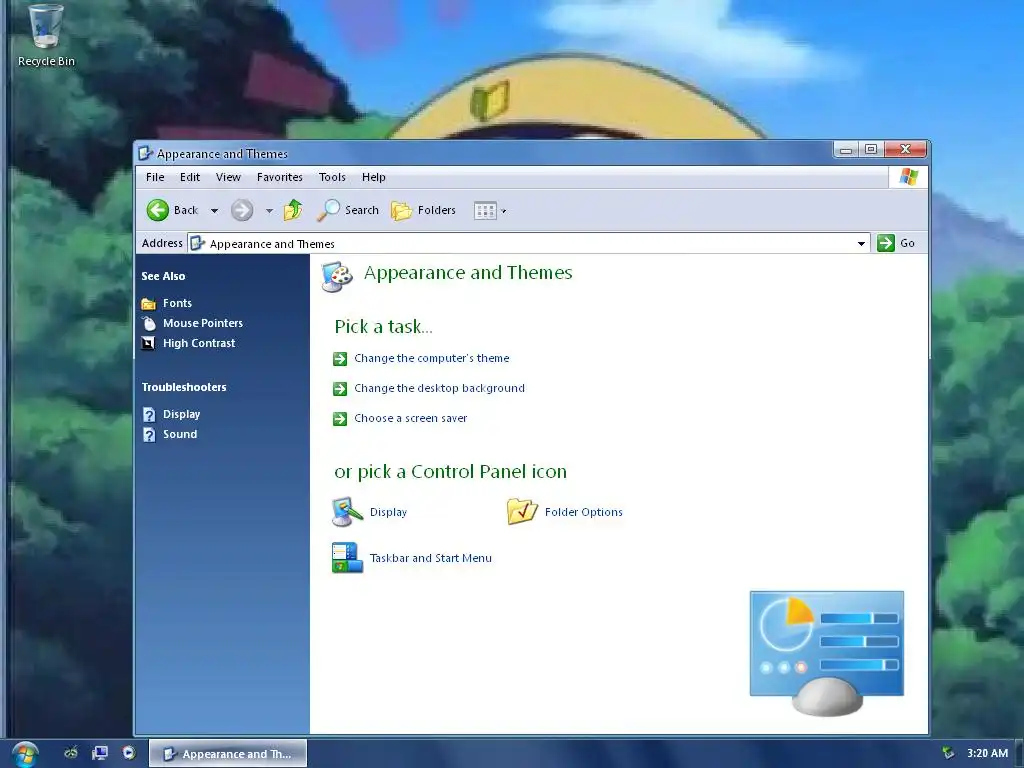The image size is (1024, 768).
Task: Toggle the Folders pane icon
Action: pos(402,210)
